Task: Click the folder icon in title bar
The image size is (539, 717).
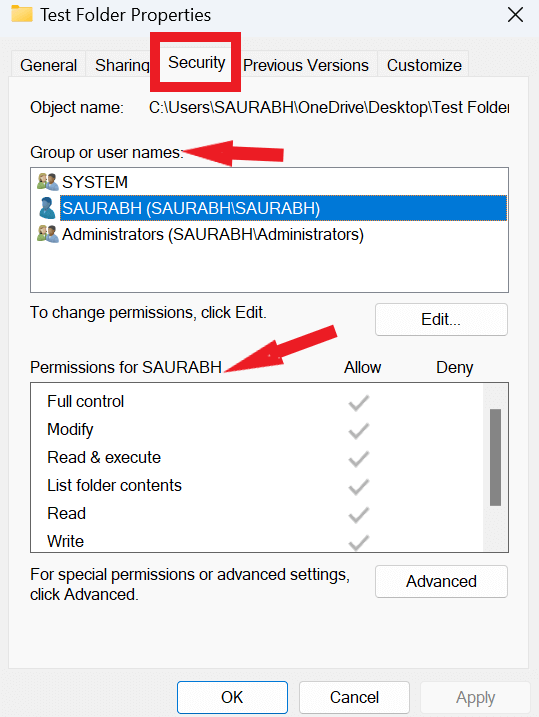Action: 21,14
